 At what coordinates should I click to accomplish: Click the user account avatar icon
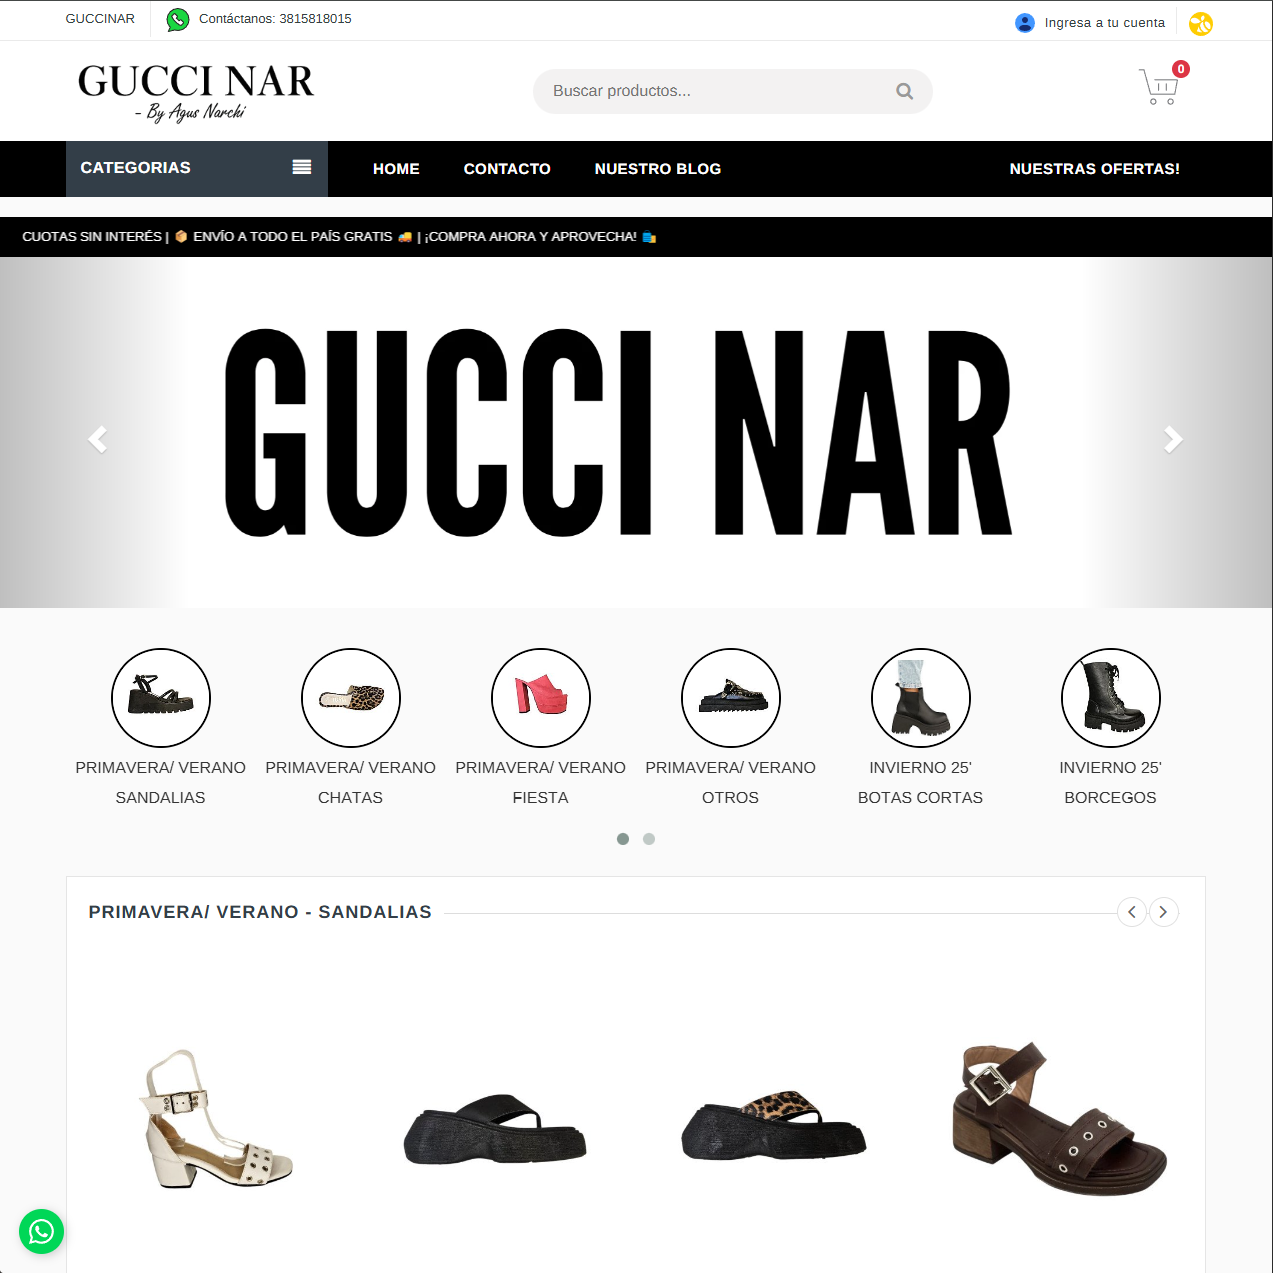tap(1025, 23)
